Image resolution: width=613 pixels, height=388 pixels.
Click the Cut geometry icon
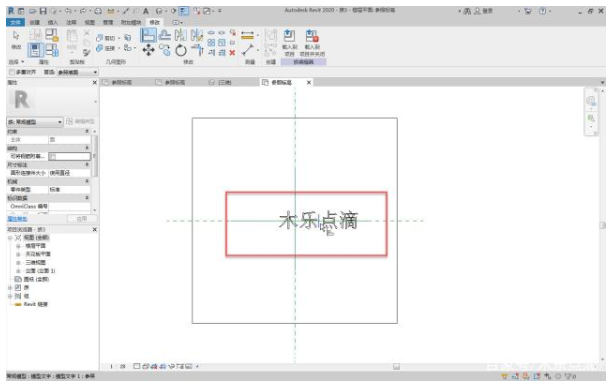click(100, 38)
